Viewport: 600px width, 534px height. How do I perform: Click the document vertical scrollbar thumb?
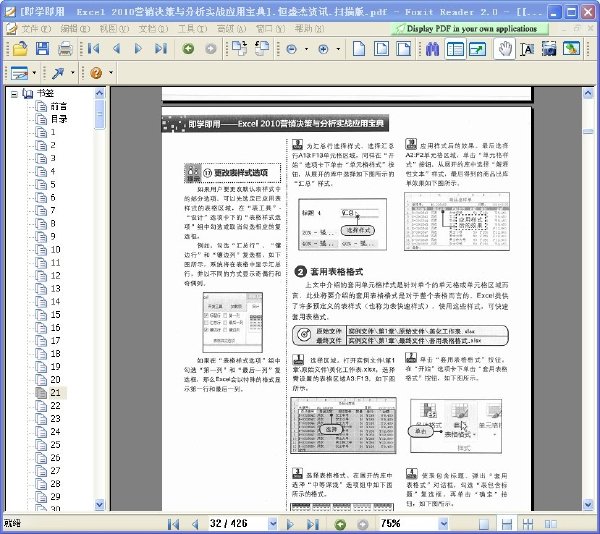pyautogui.click(x=588, y=132)
